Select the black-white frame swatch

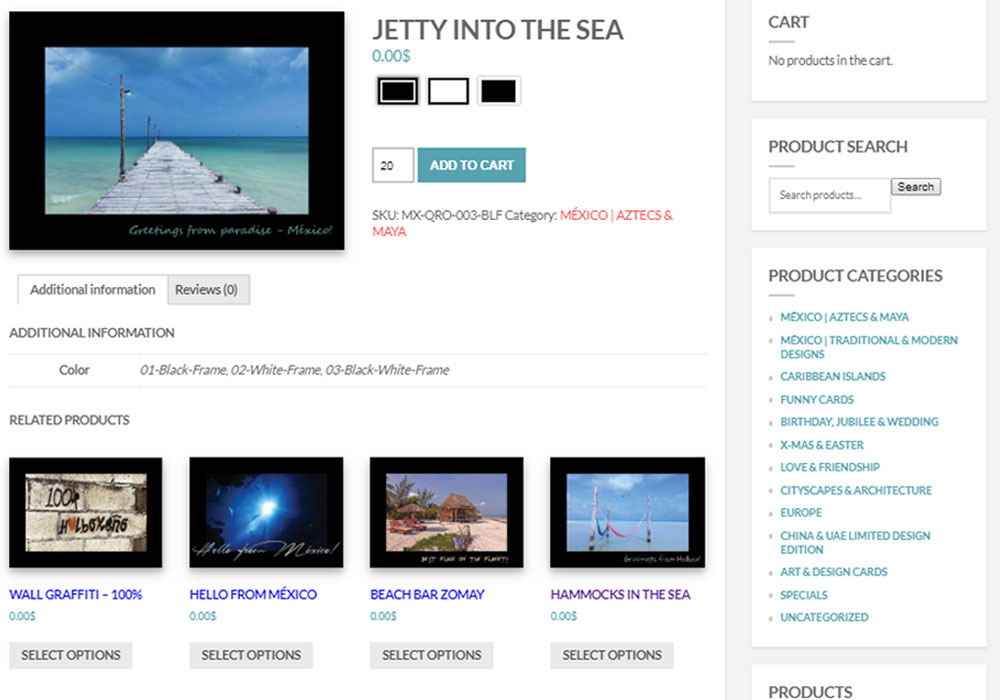pos(498,91)
